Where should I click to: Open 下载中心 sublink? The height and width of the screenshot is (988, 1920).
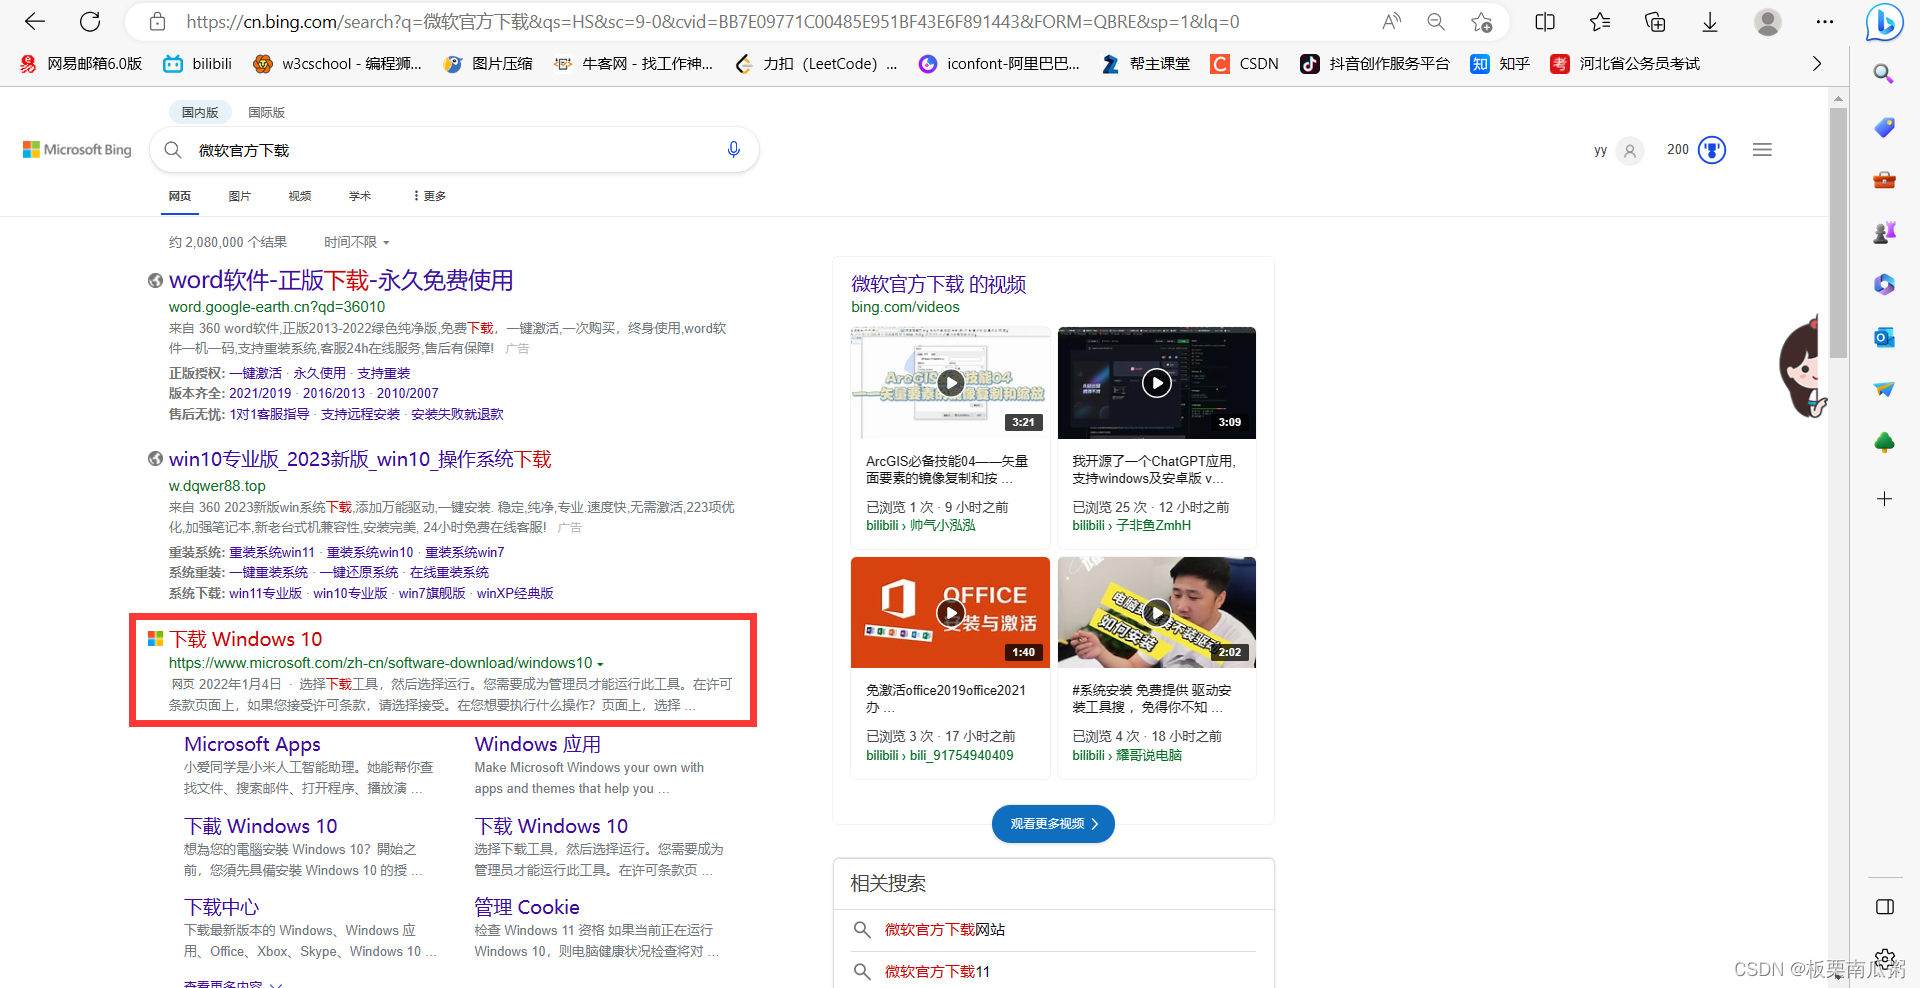[222, 907]
